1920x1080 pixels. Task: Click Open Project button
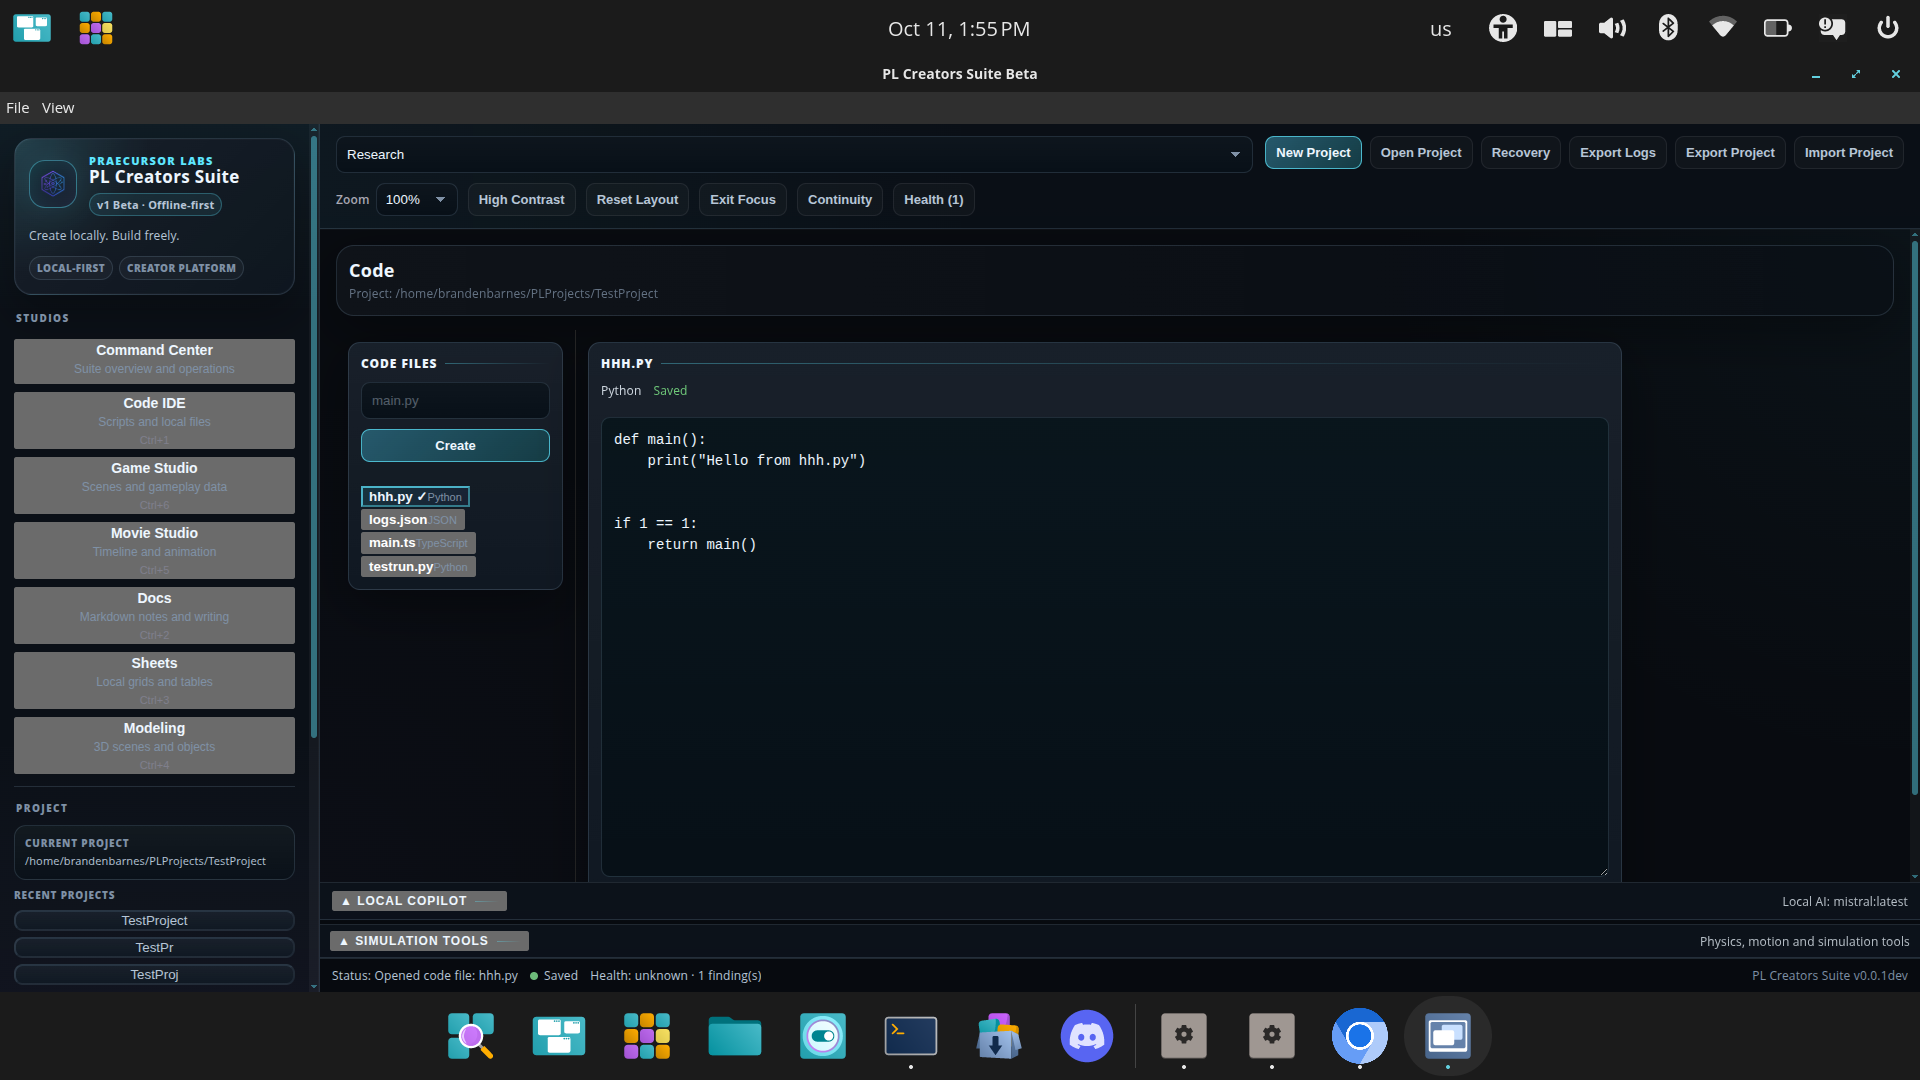(x=1421, y=153)
